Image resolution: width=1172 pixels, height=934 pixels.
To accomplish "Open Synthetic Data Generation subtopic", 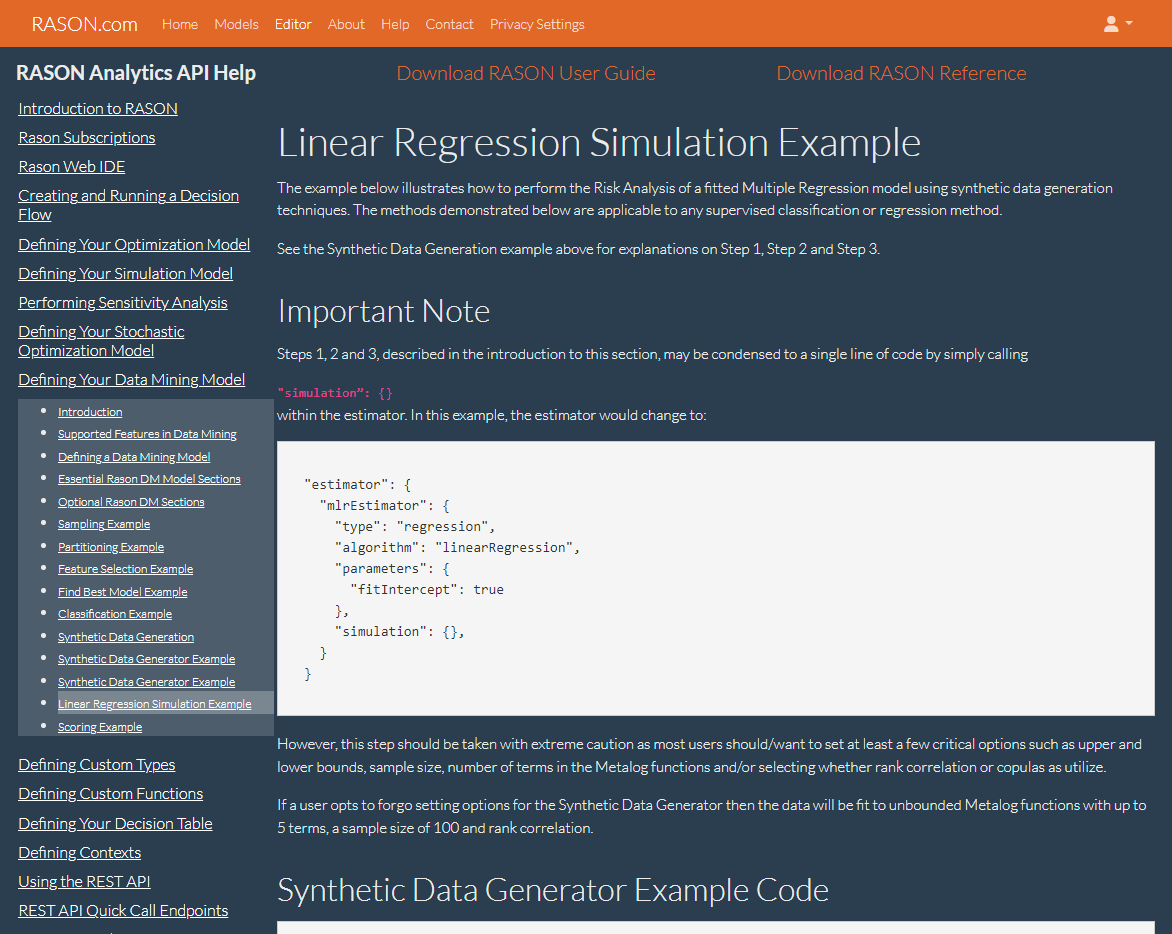I will tap(126, 637).
